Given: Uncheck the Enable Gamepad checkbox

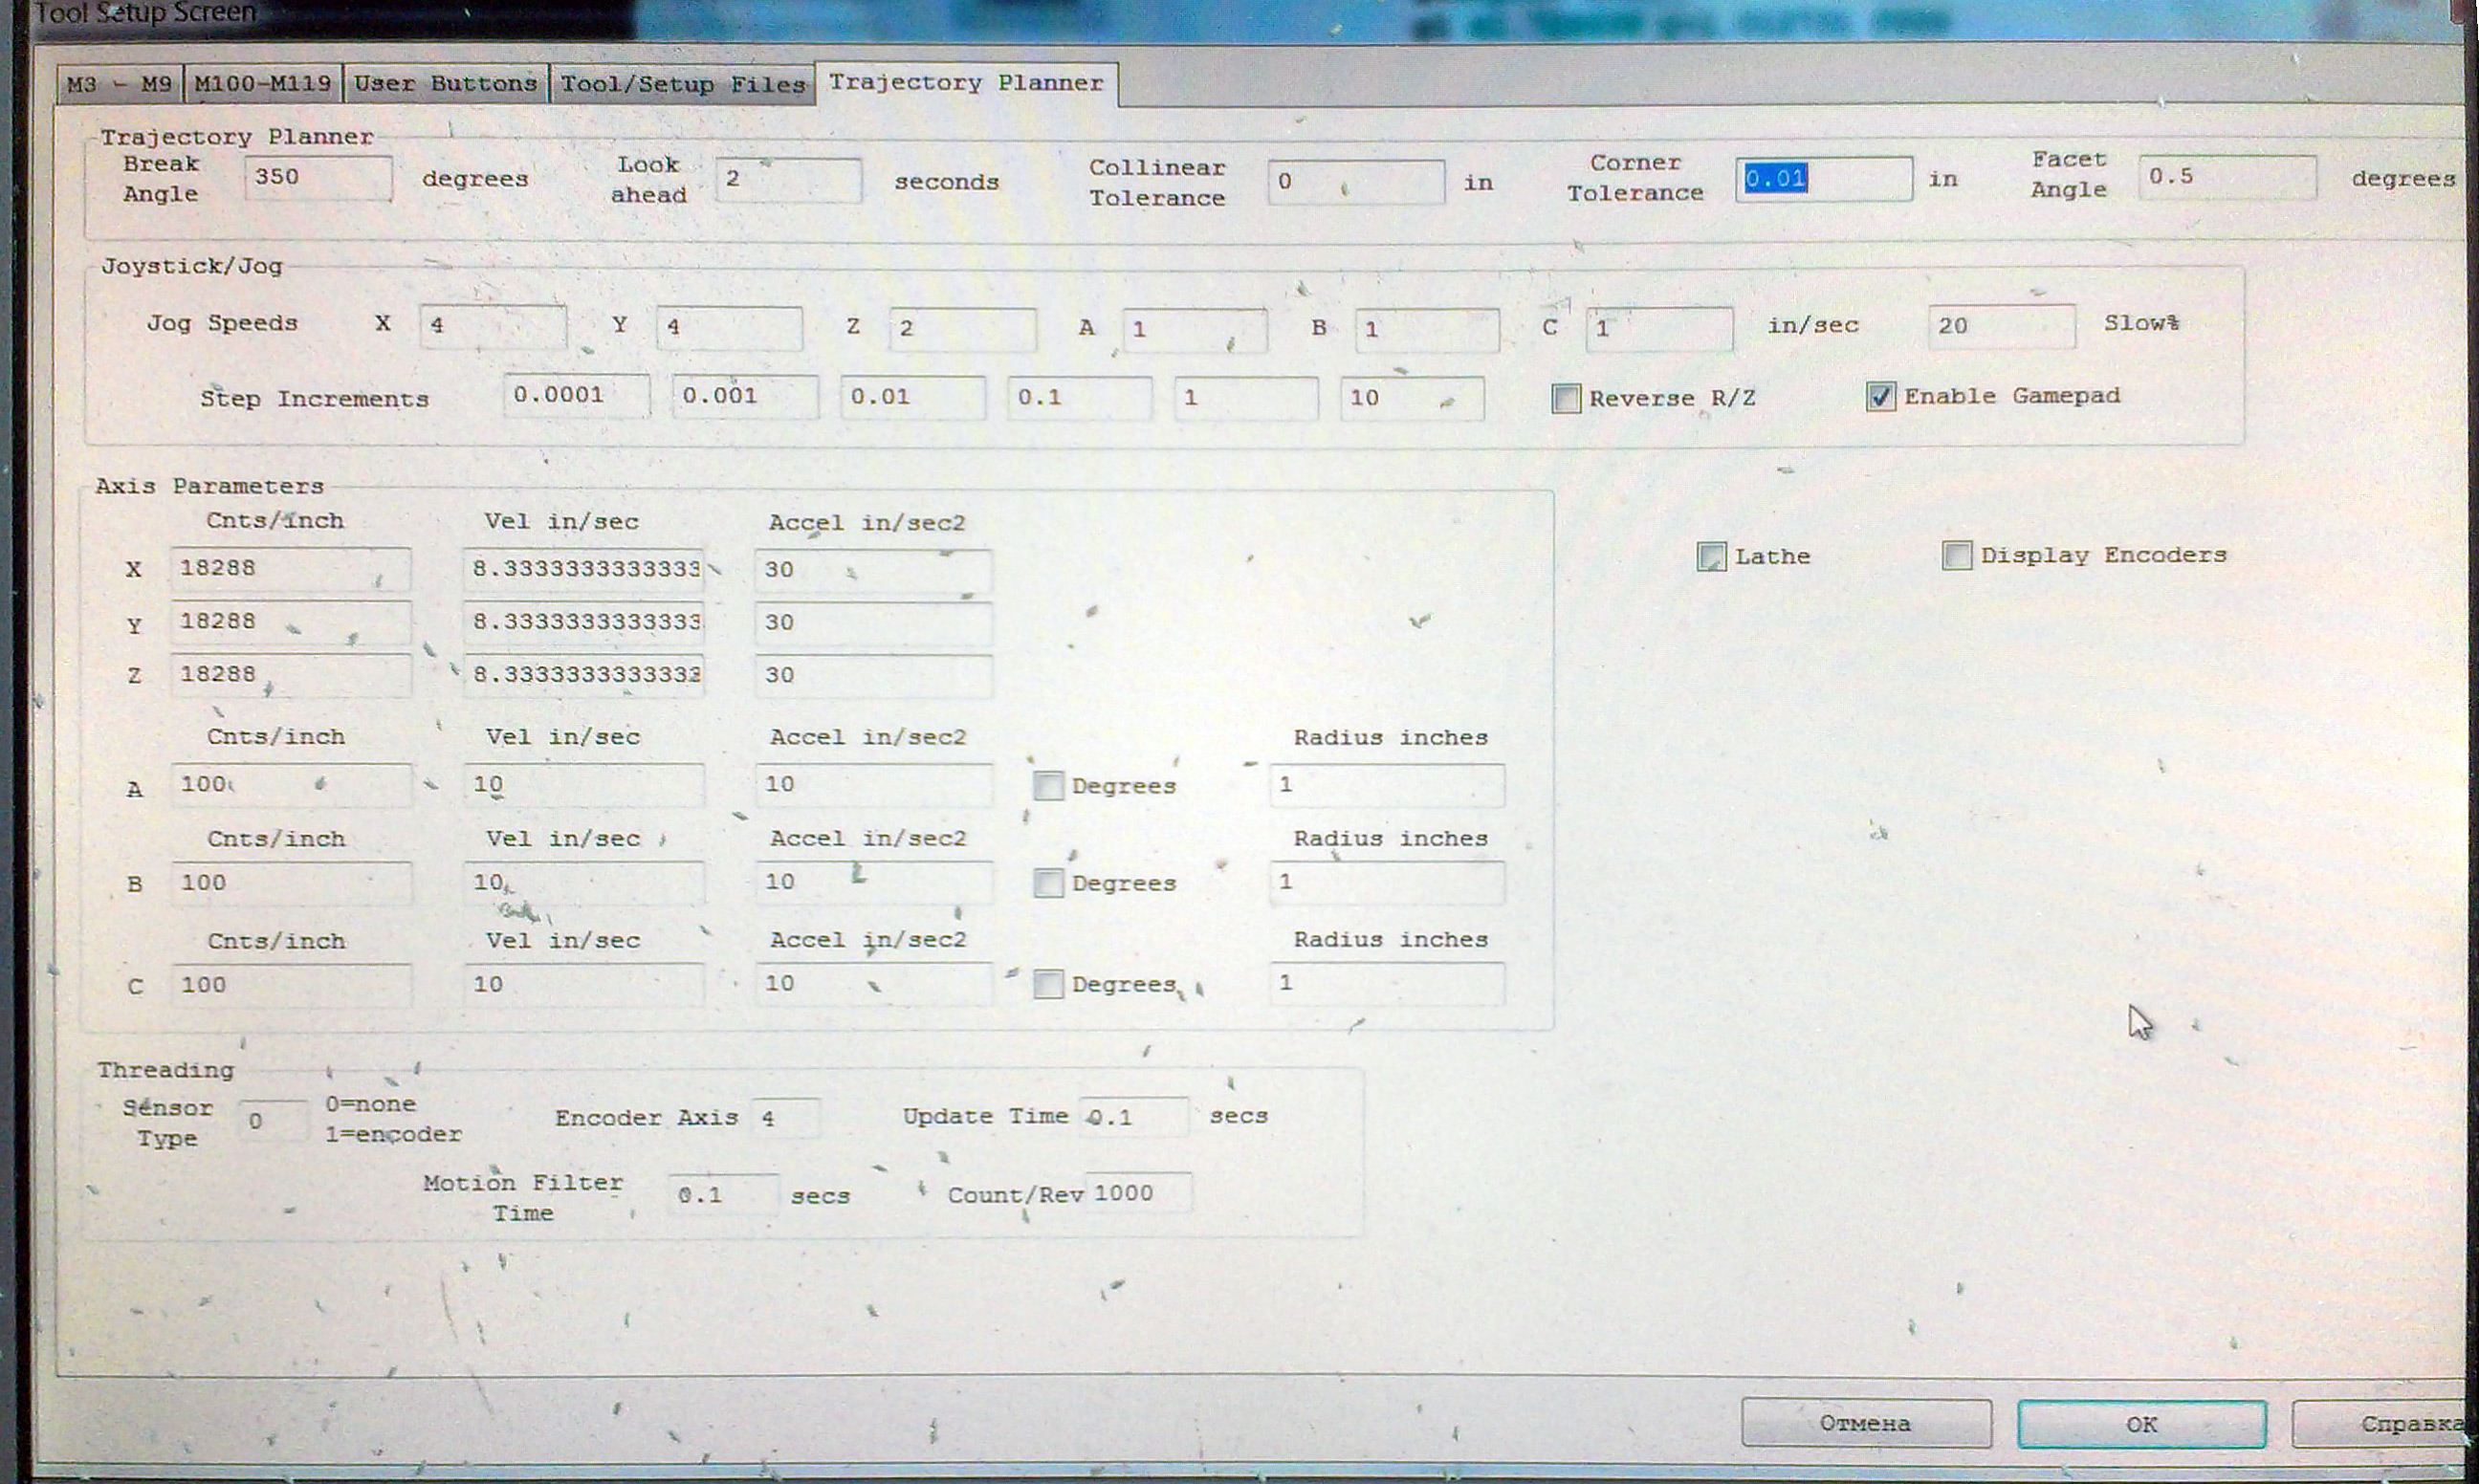Looking at the screenshot, I should (1880, 397).
